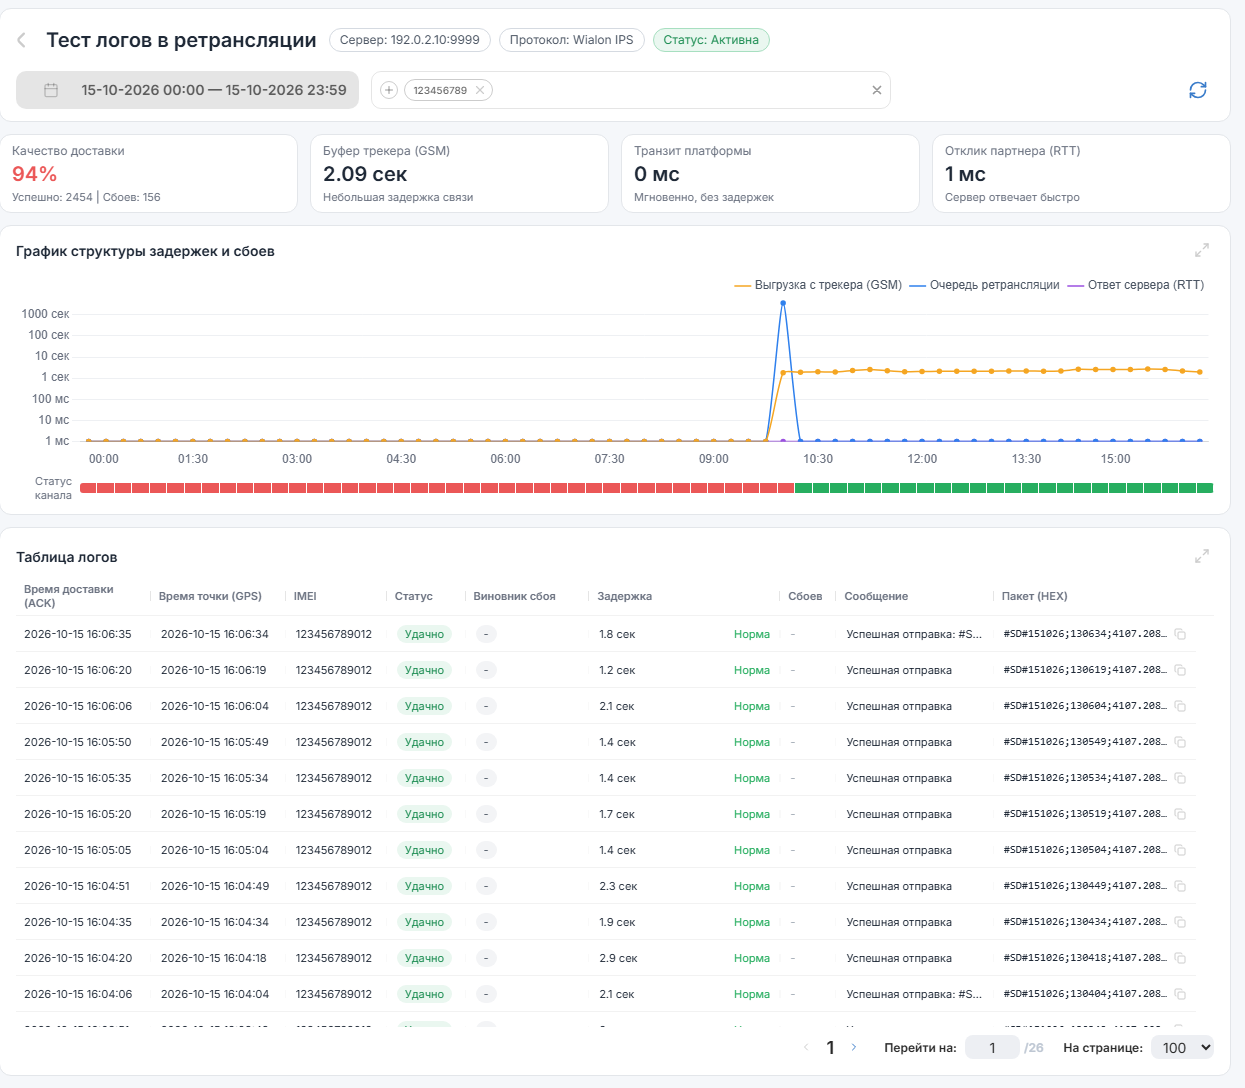Expand the delay chart to fullscreen
This screenshot has height=1088, width=1245.
coord(1202,250)
